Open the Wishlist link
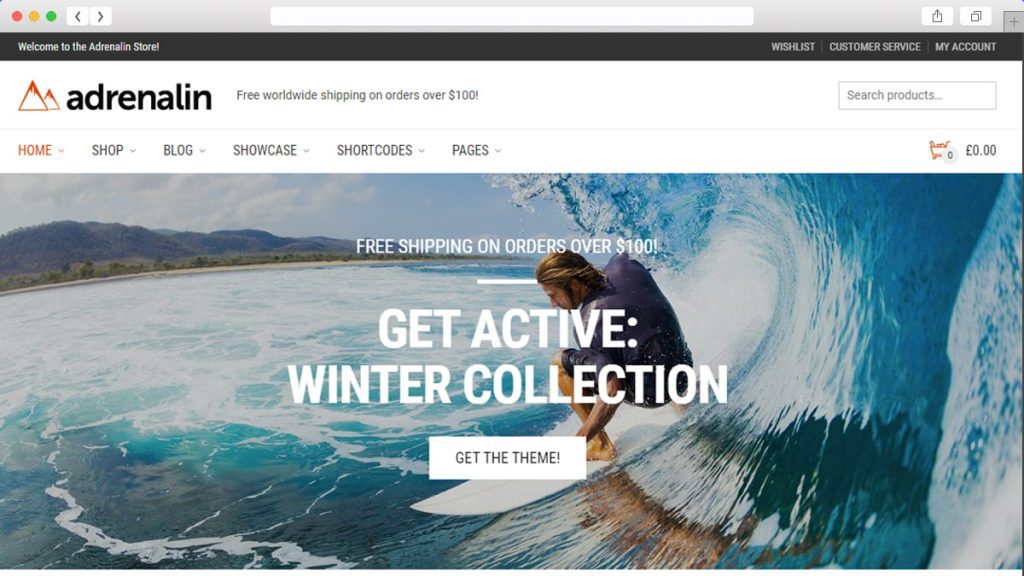This screenshot has height=576, width=1024. 793,47
